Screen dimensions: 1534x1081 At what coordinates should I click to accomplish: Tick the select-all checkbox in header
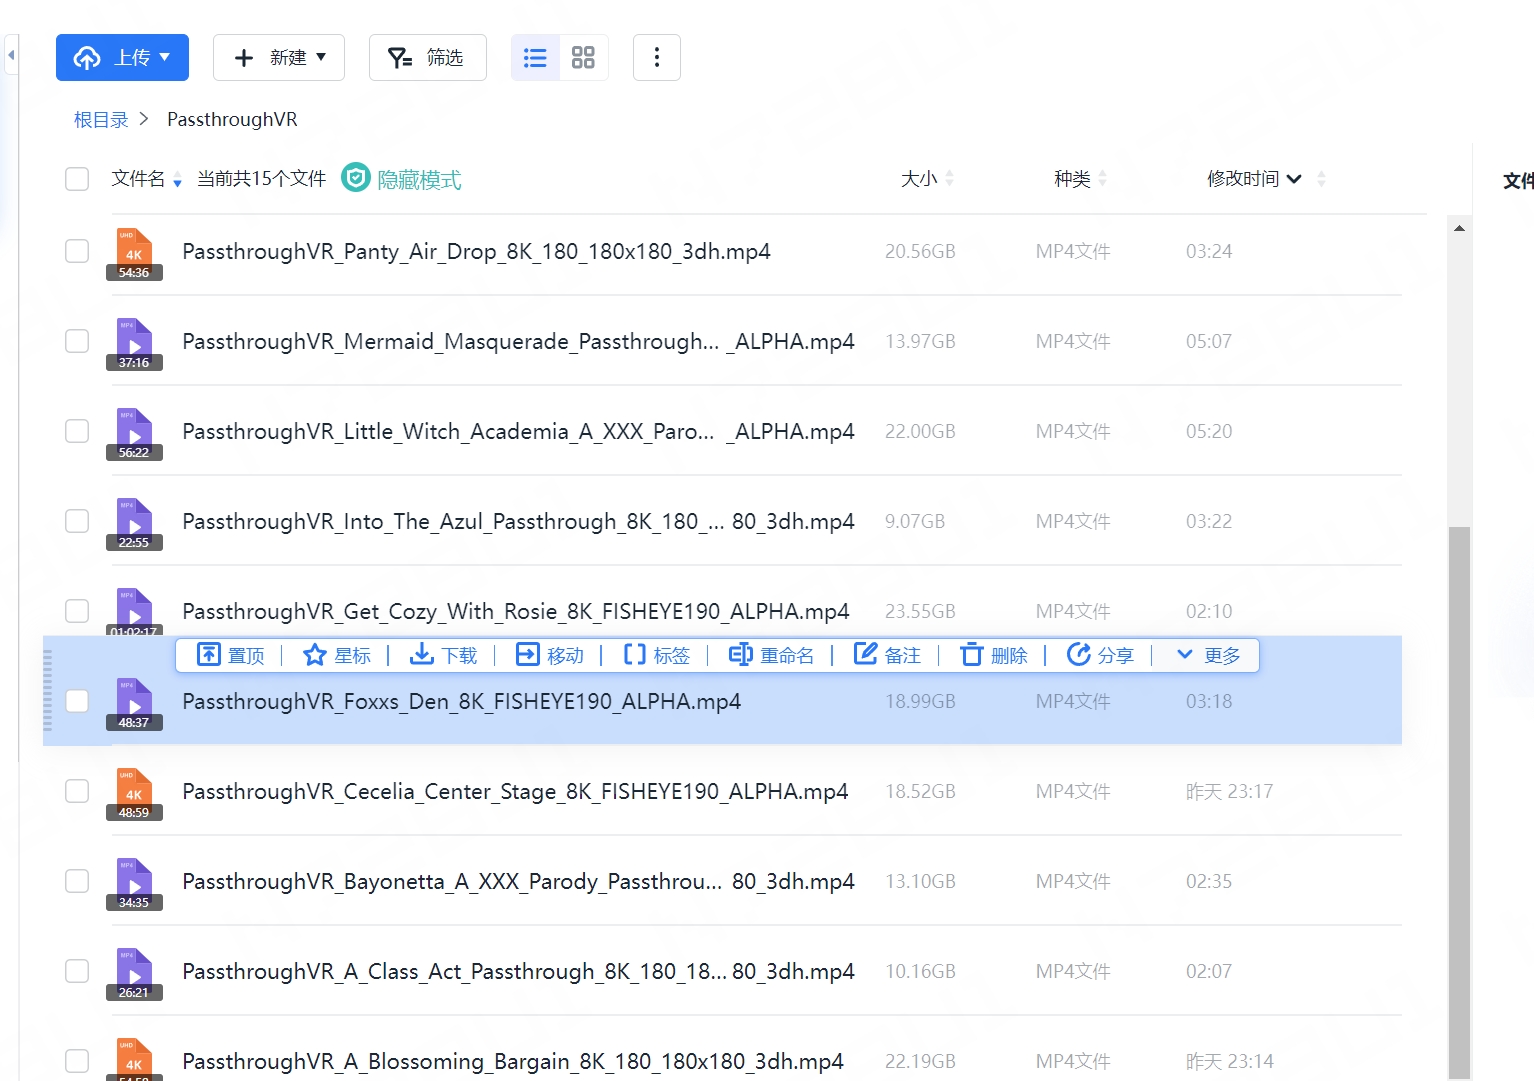coord(77,179)
